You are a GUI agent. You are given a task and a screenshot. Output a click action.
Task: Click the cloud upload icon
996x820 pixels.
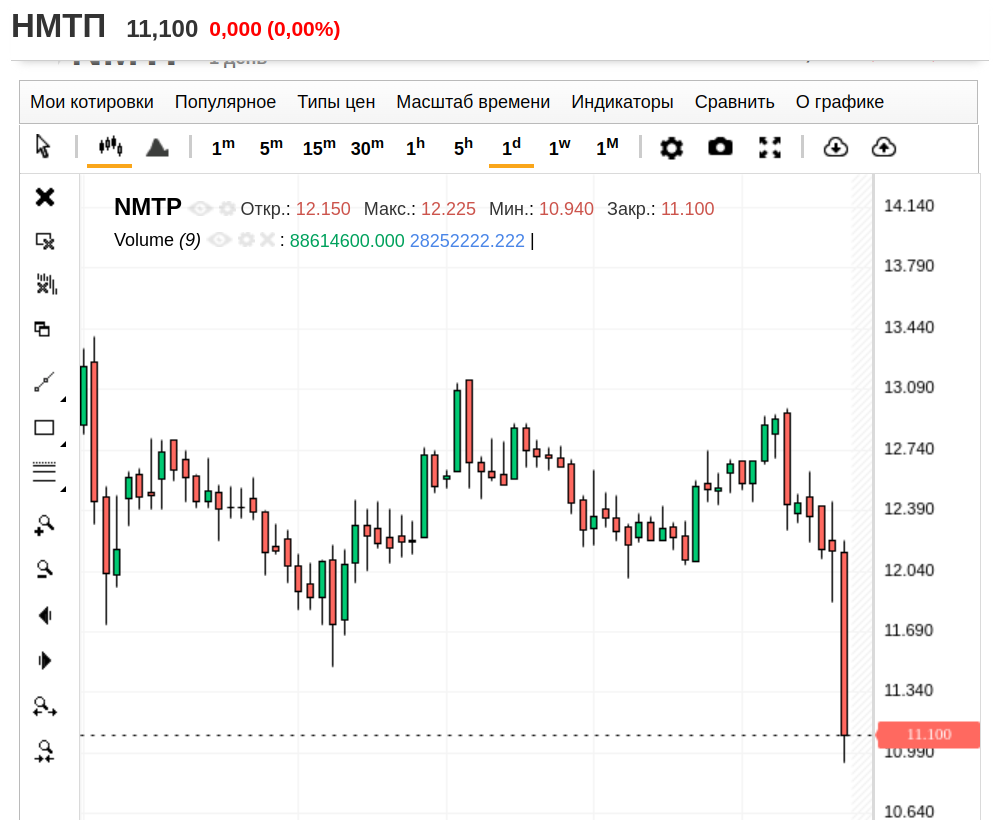[x=884, y=147]
